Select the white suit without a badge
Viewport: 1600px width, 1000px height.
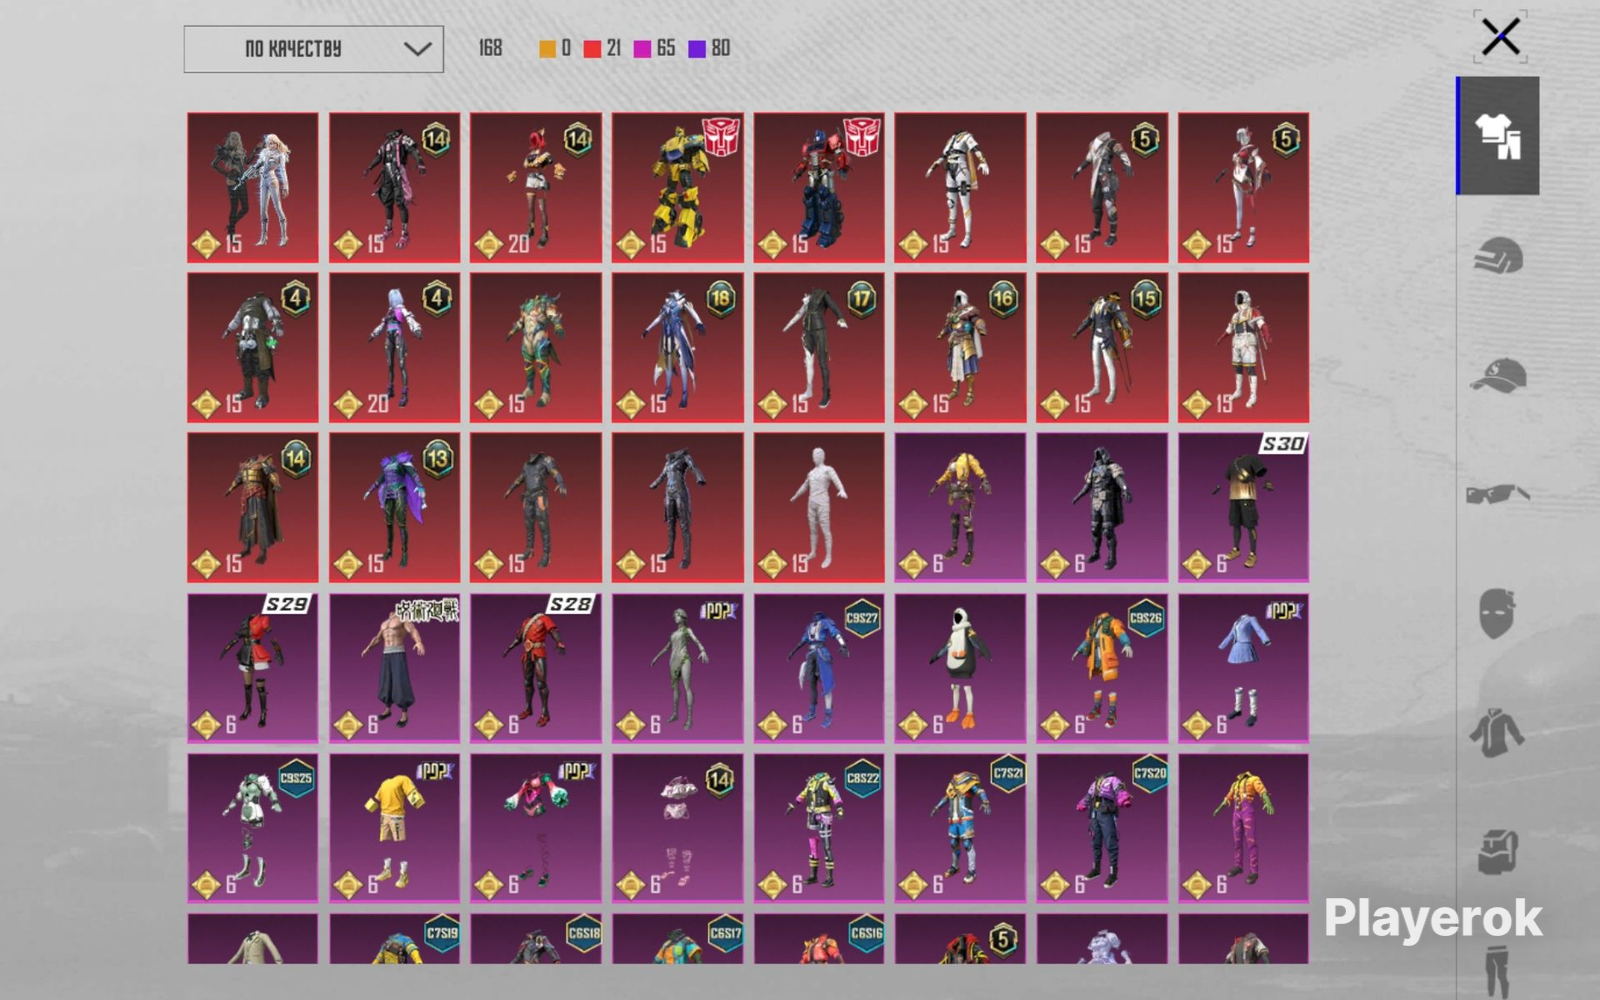coord(960,188)
